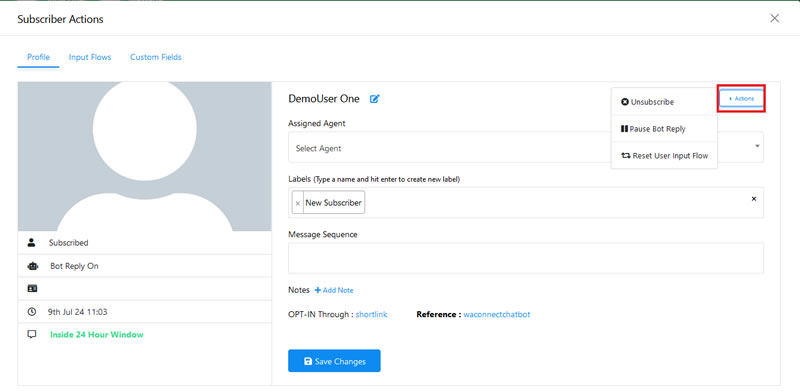Expand Assigned Agent list with arrow
The height and width of the screenshot is (392, 800).
pyautogui.click(x=757, y=146)
